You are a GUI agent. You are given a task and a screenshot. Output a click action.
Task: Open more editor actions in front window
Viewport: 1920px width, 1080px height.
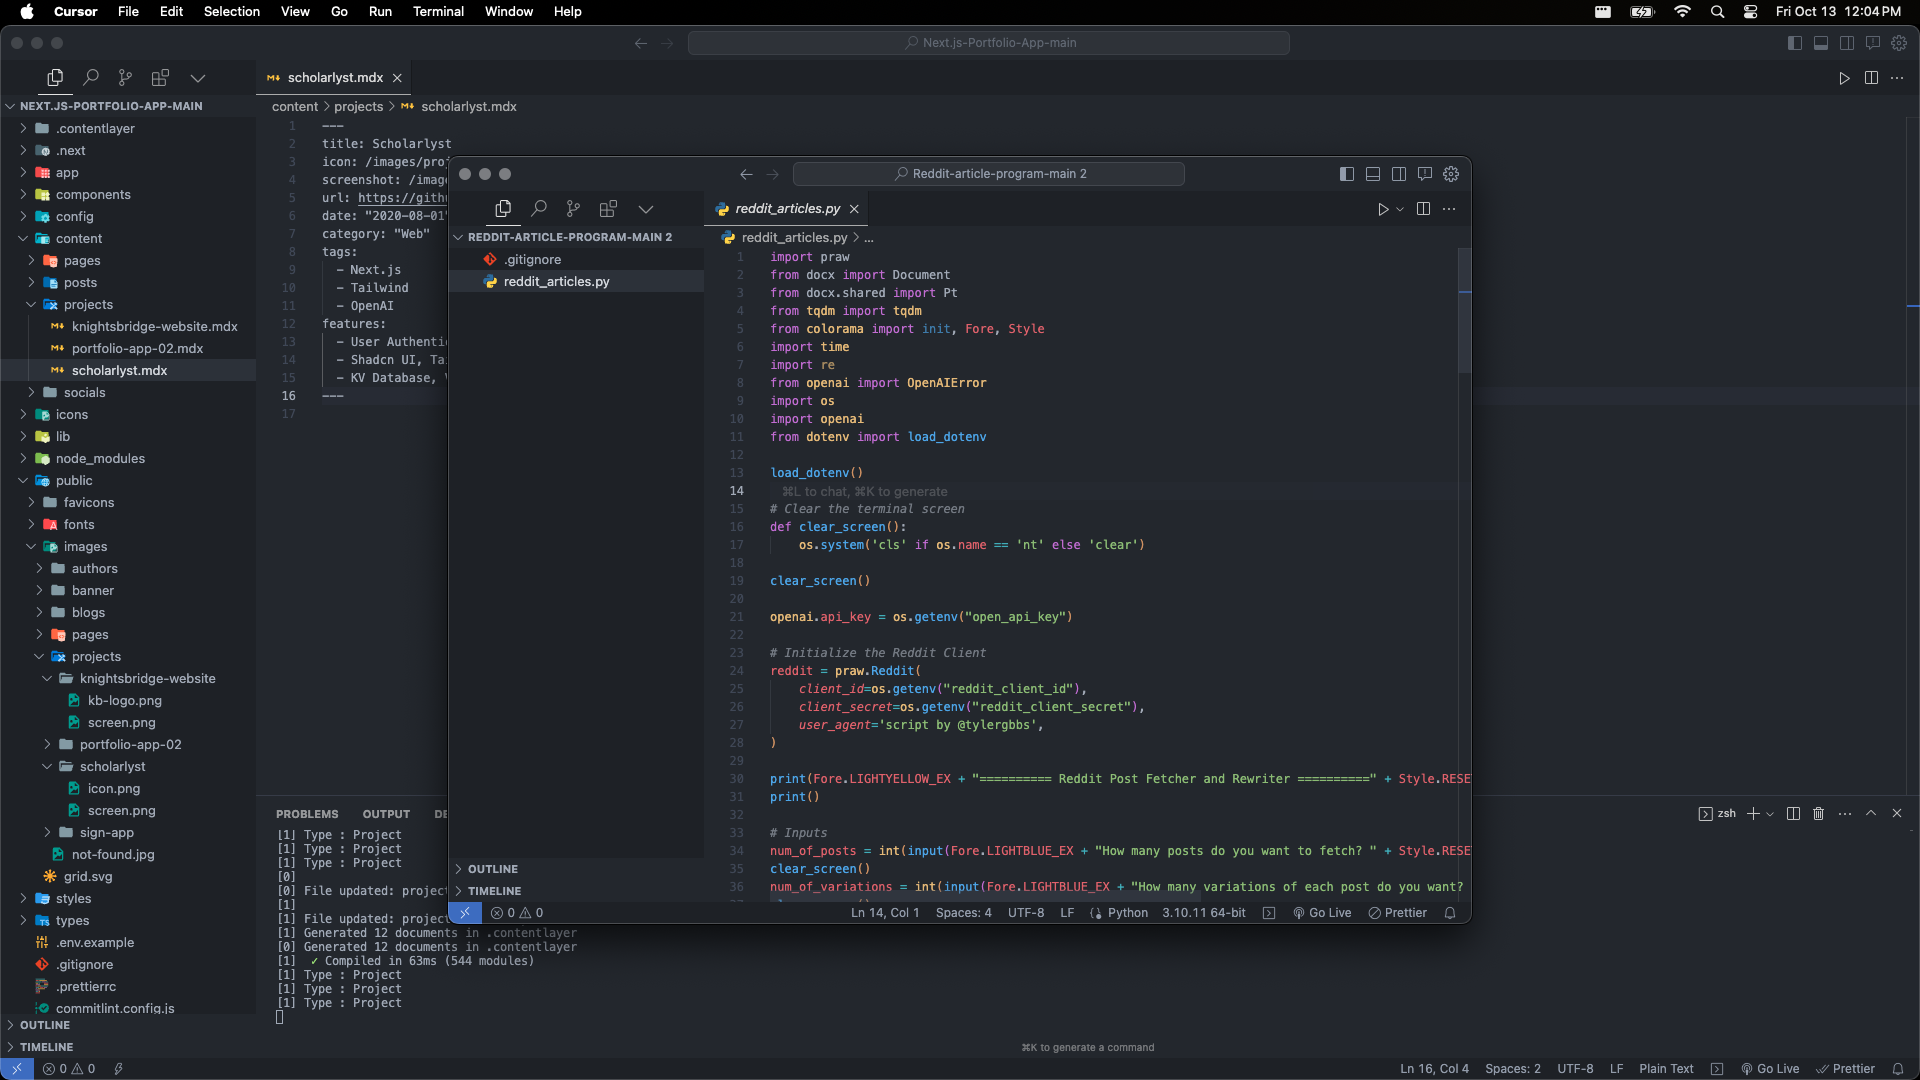point(1449,209)
